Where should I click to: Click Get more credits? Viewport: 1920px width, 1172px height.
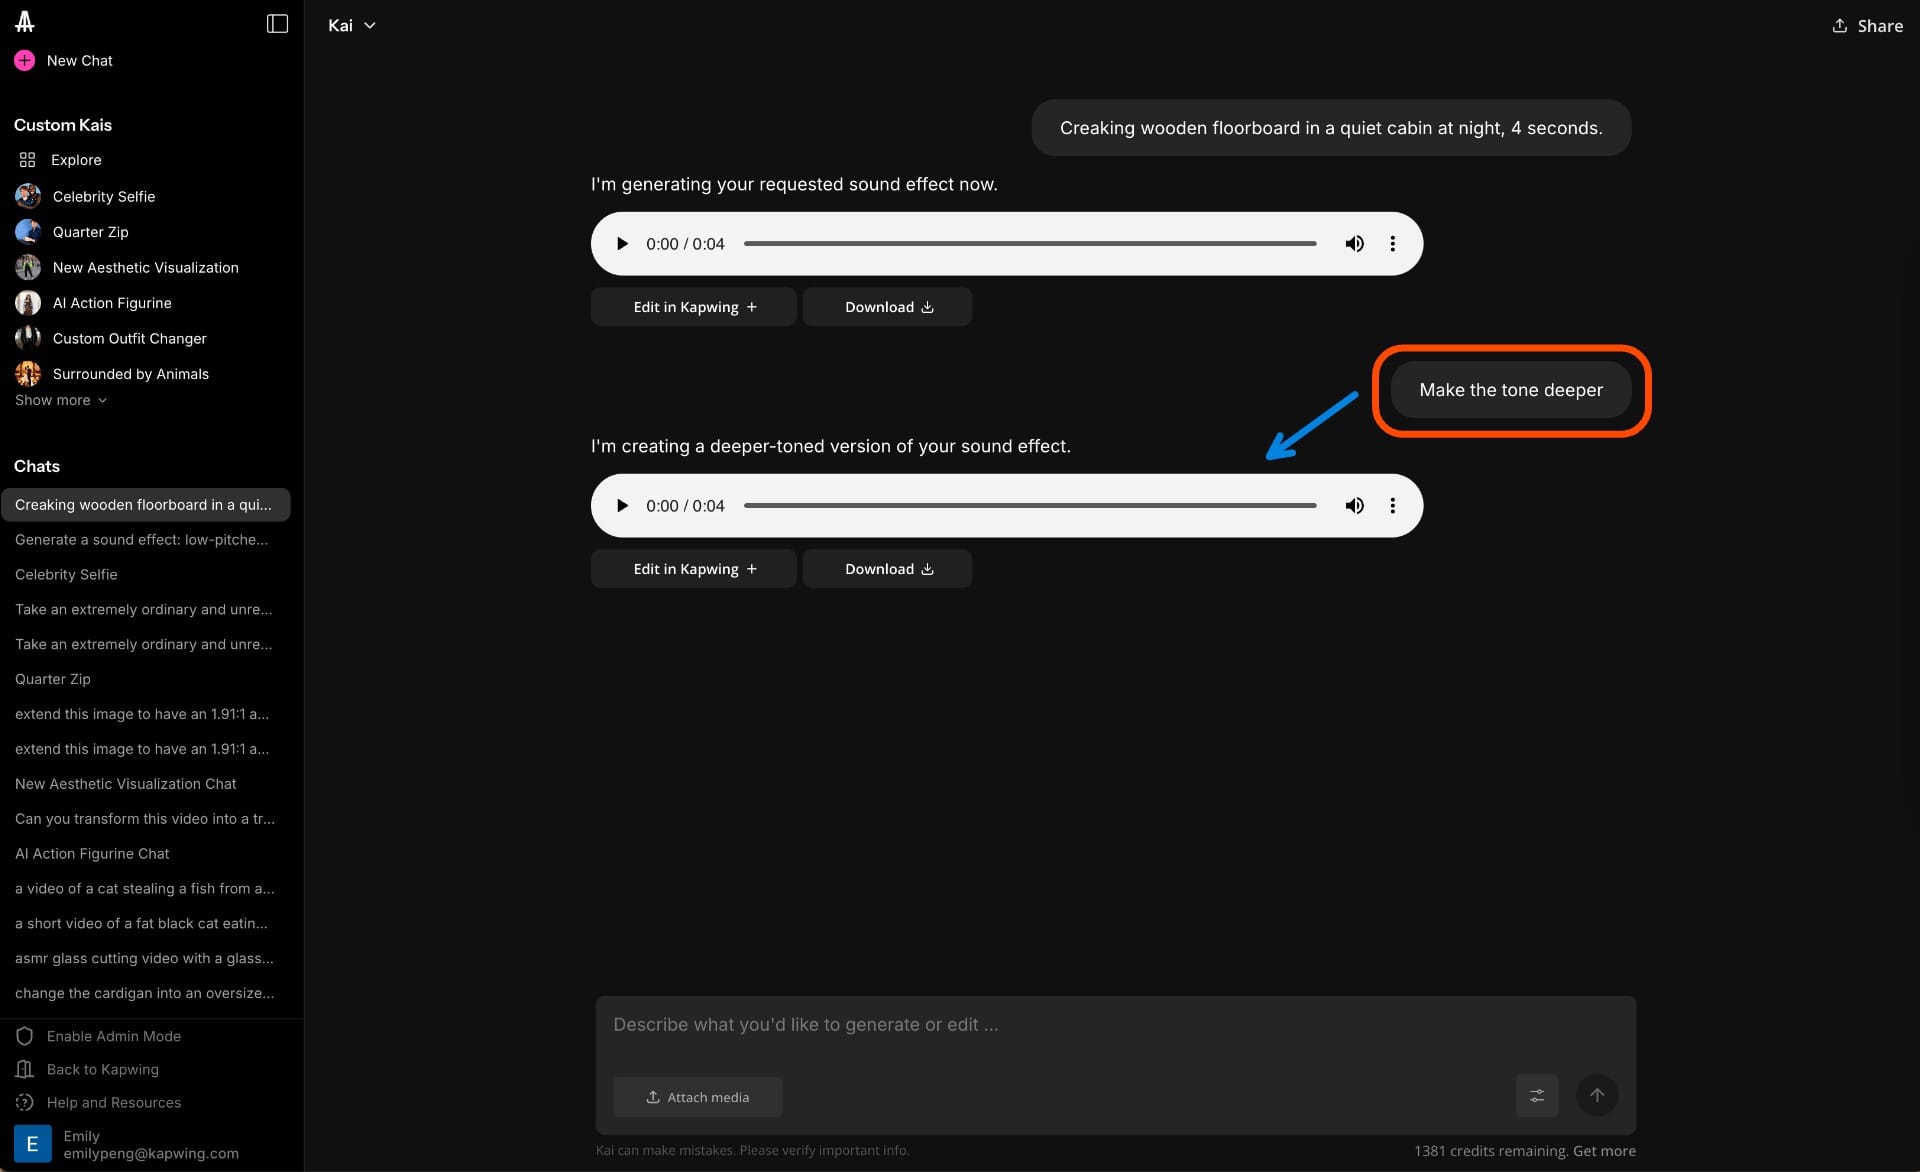coord(1604,1150)
